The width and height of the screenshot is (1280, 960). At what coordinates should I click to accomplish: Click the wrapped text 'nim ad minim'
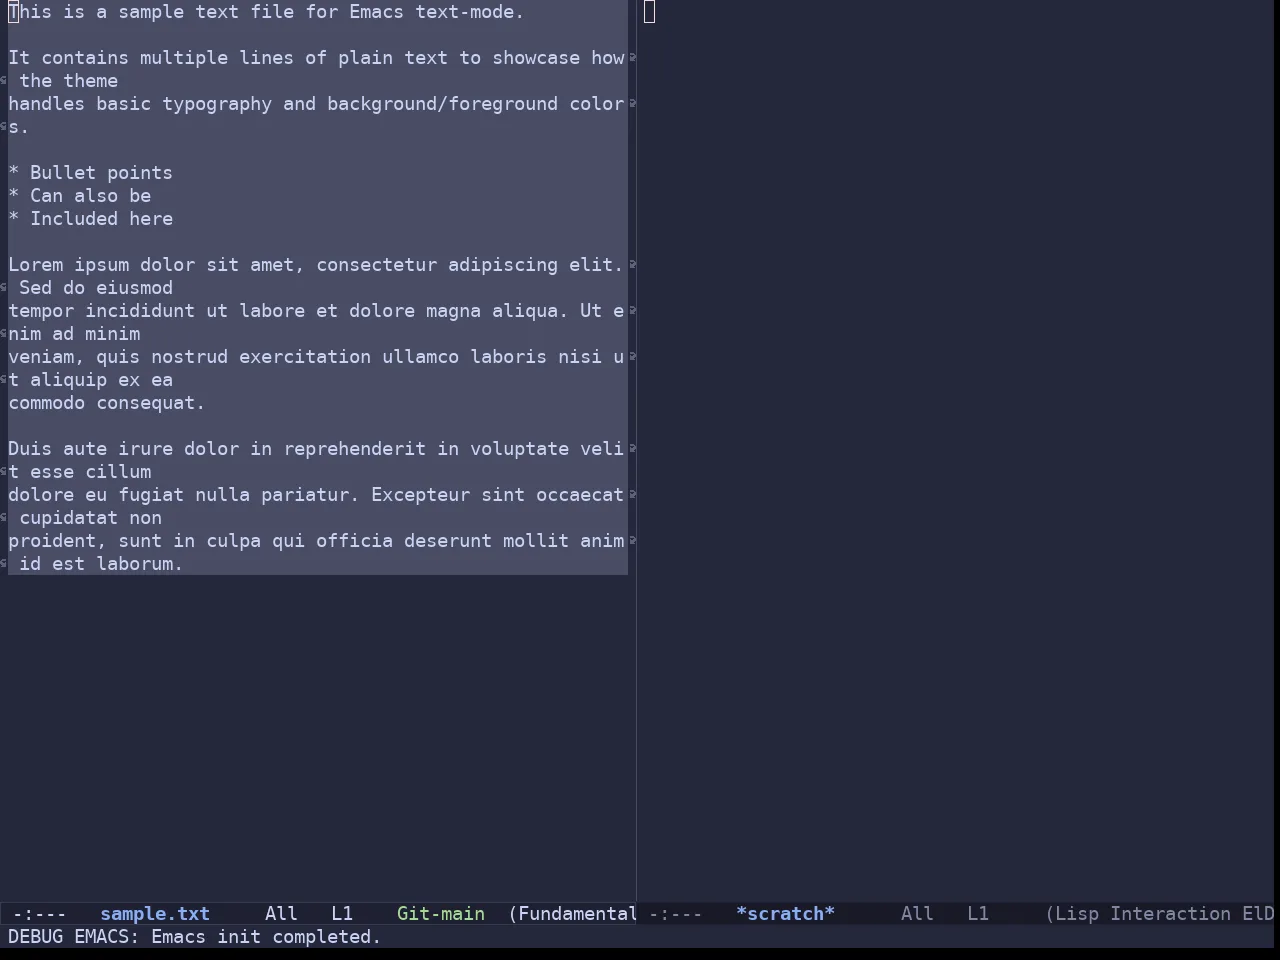tap(74, 334)
